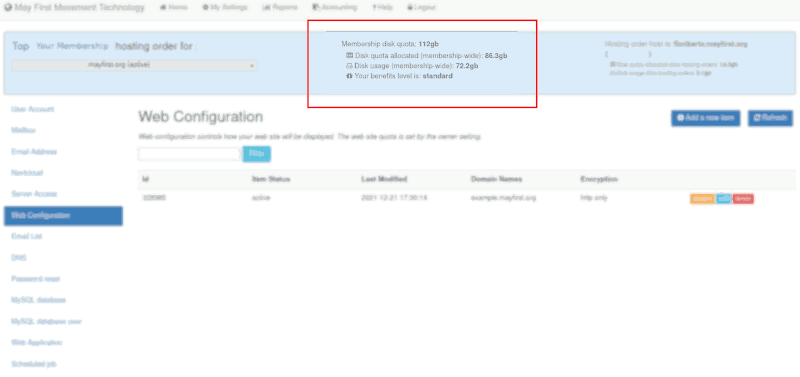This screenshot has width=800, height=377.
Task: Select Web Application in the sidebar
Action: (x=36, y=342)
